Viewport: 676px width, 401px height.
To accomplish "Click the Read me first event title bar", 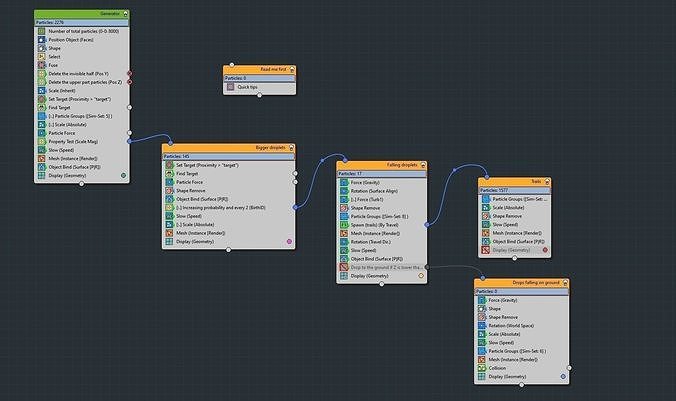I will coord(260,69).
